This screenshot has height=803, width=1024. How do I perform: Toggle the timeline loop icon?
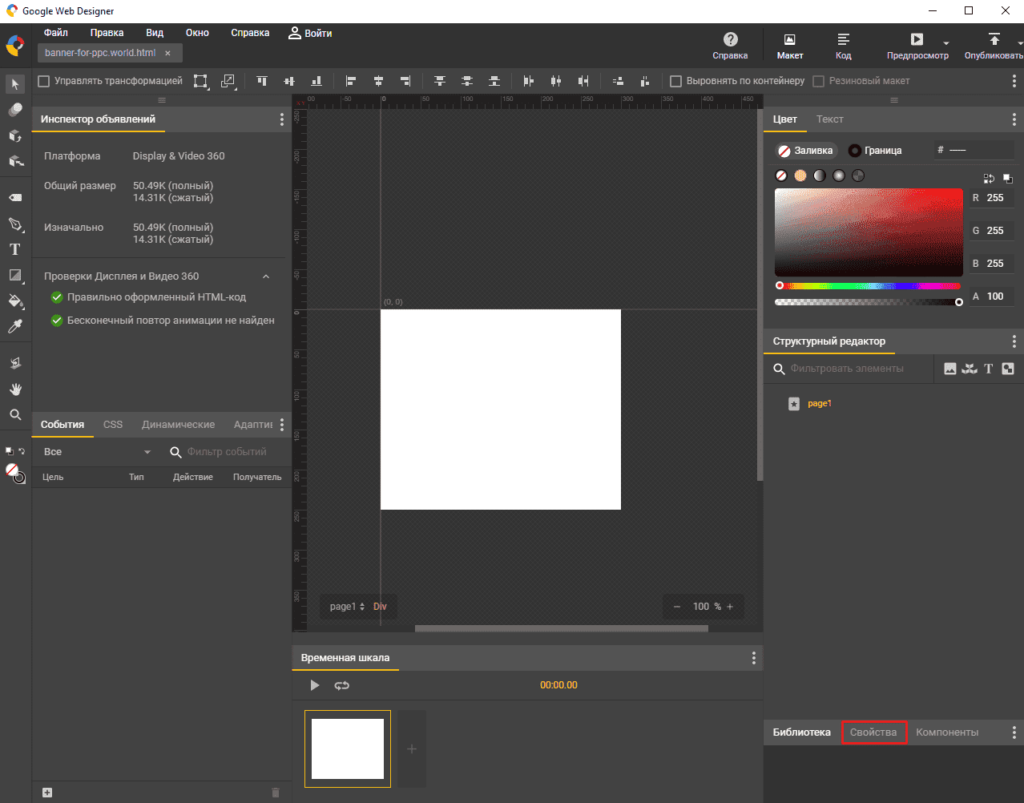click(342, 685)
